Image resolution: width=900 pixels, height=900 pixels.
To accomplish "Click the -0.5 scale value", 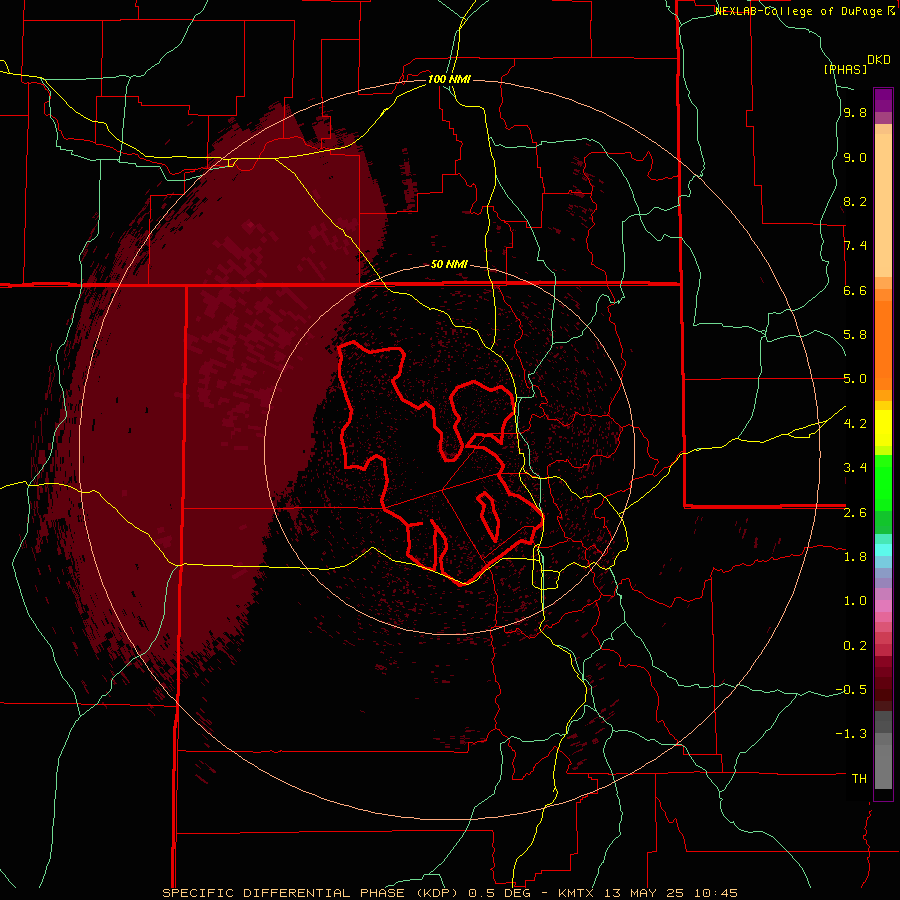I will tap(852, 690).
